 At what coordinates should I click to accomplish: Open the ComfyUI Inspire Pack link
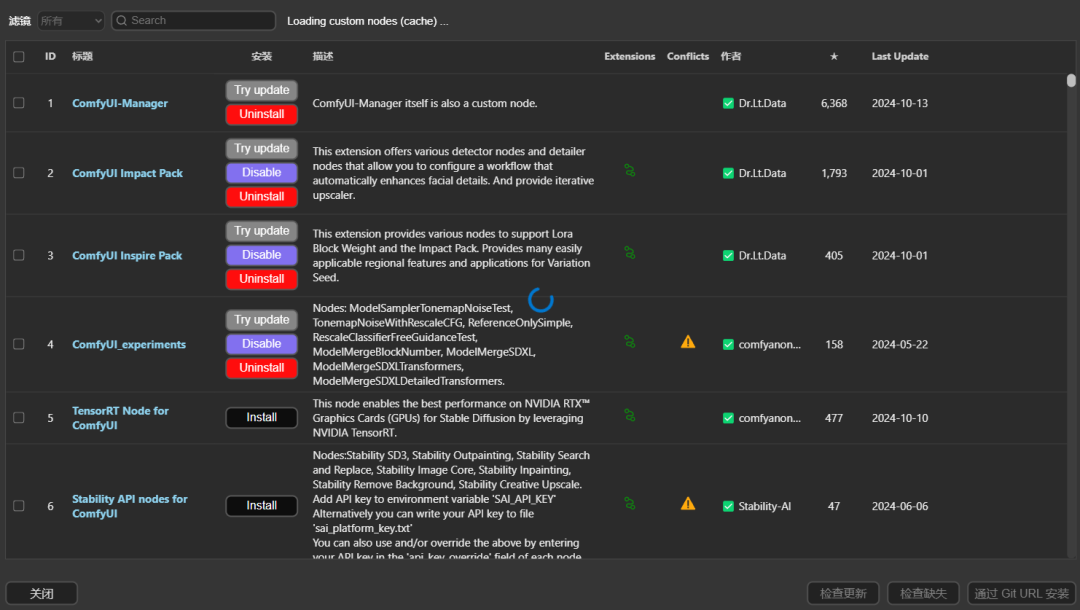coord(127,255)
